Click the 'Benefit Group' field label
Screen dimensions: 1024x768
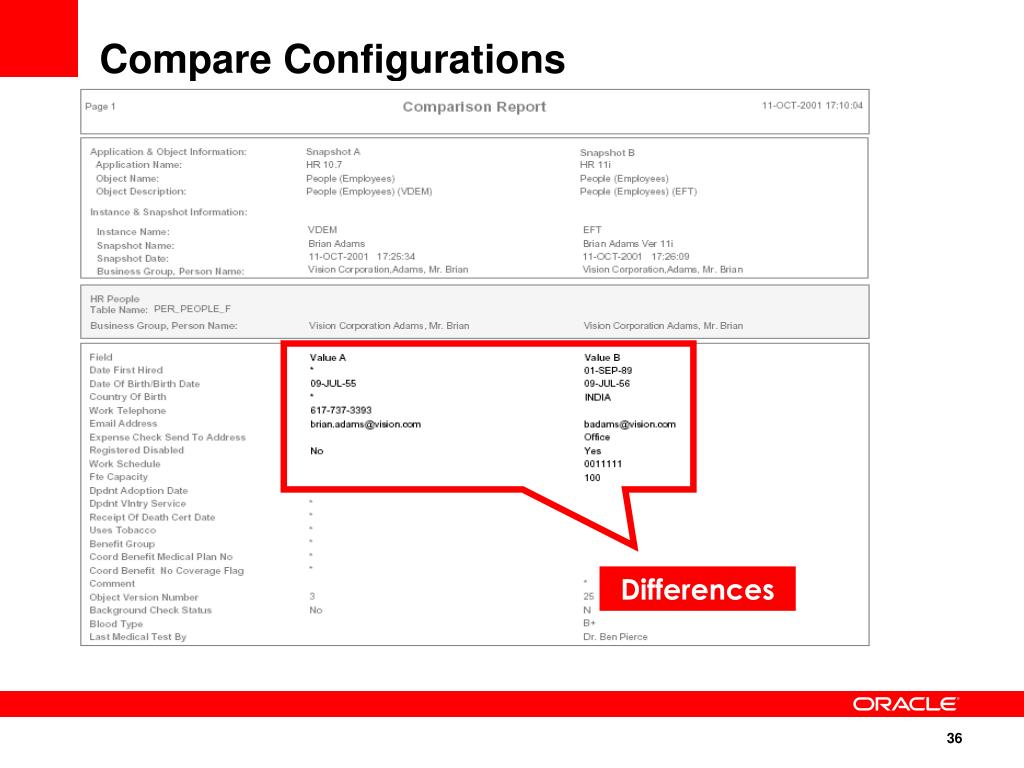point(122,544)
